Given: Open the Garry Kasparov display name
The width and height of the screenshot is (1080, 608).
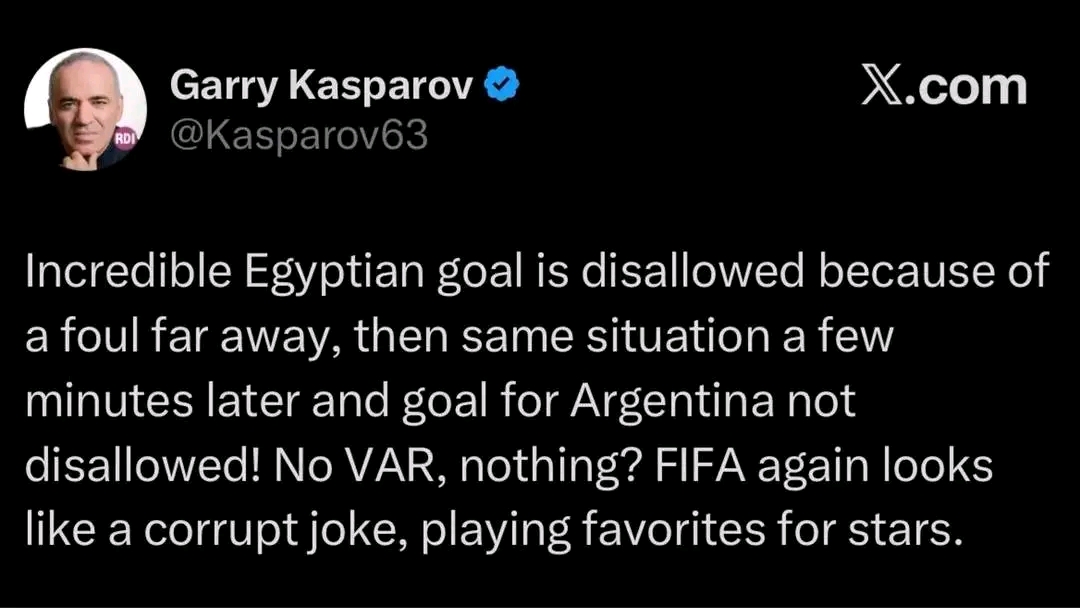Looking at the screenshot, I should pos(322,86).
